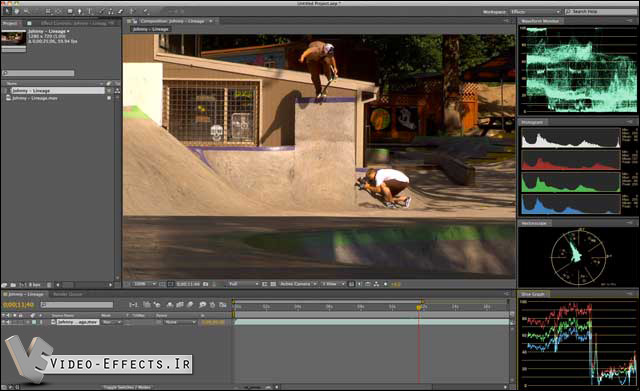Hide video for the Johnny layer in the timeline
This screenshot has width=640, height=391.
pyautogui.click(x=4, y=322)
